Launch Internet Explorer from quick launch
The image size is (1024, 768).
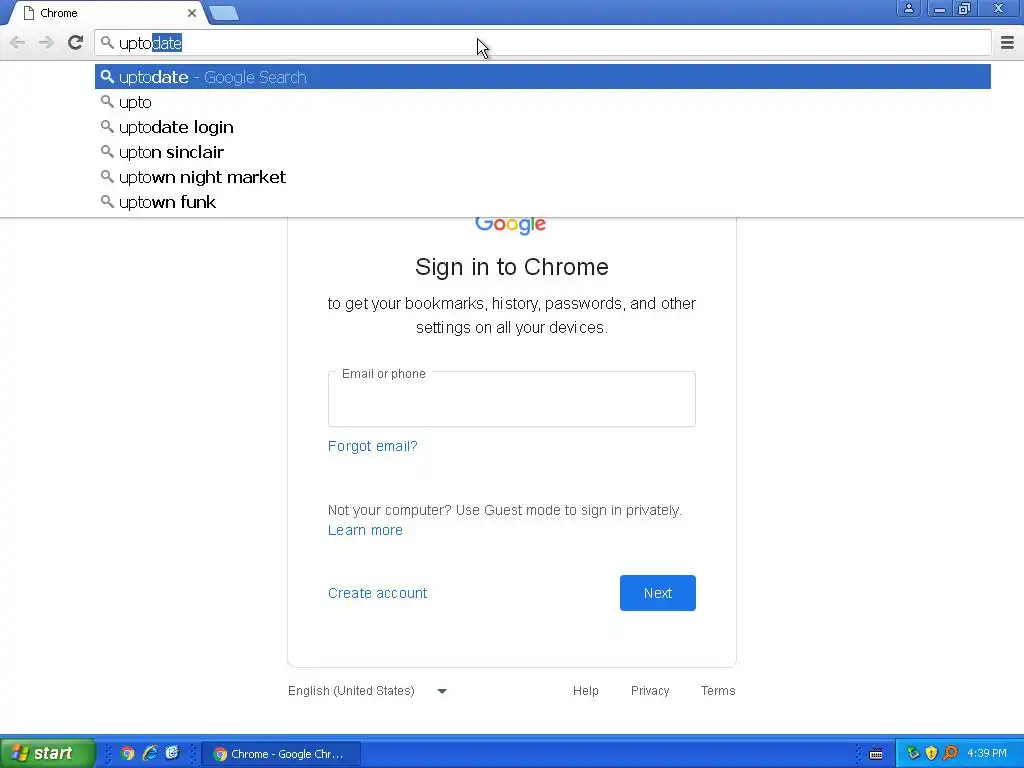point(150,754)
